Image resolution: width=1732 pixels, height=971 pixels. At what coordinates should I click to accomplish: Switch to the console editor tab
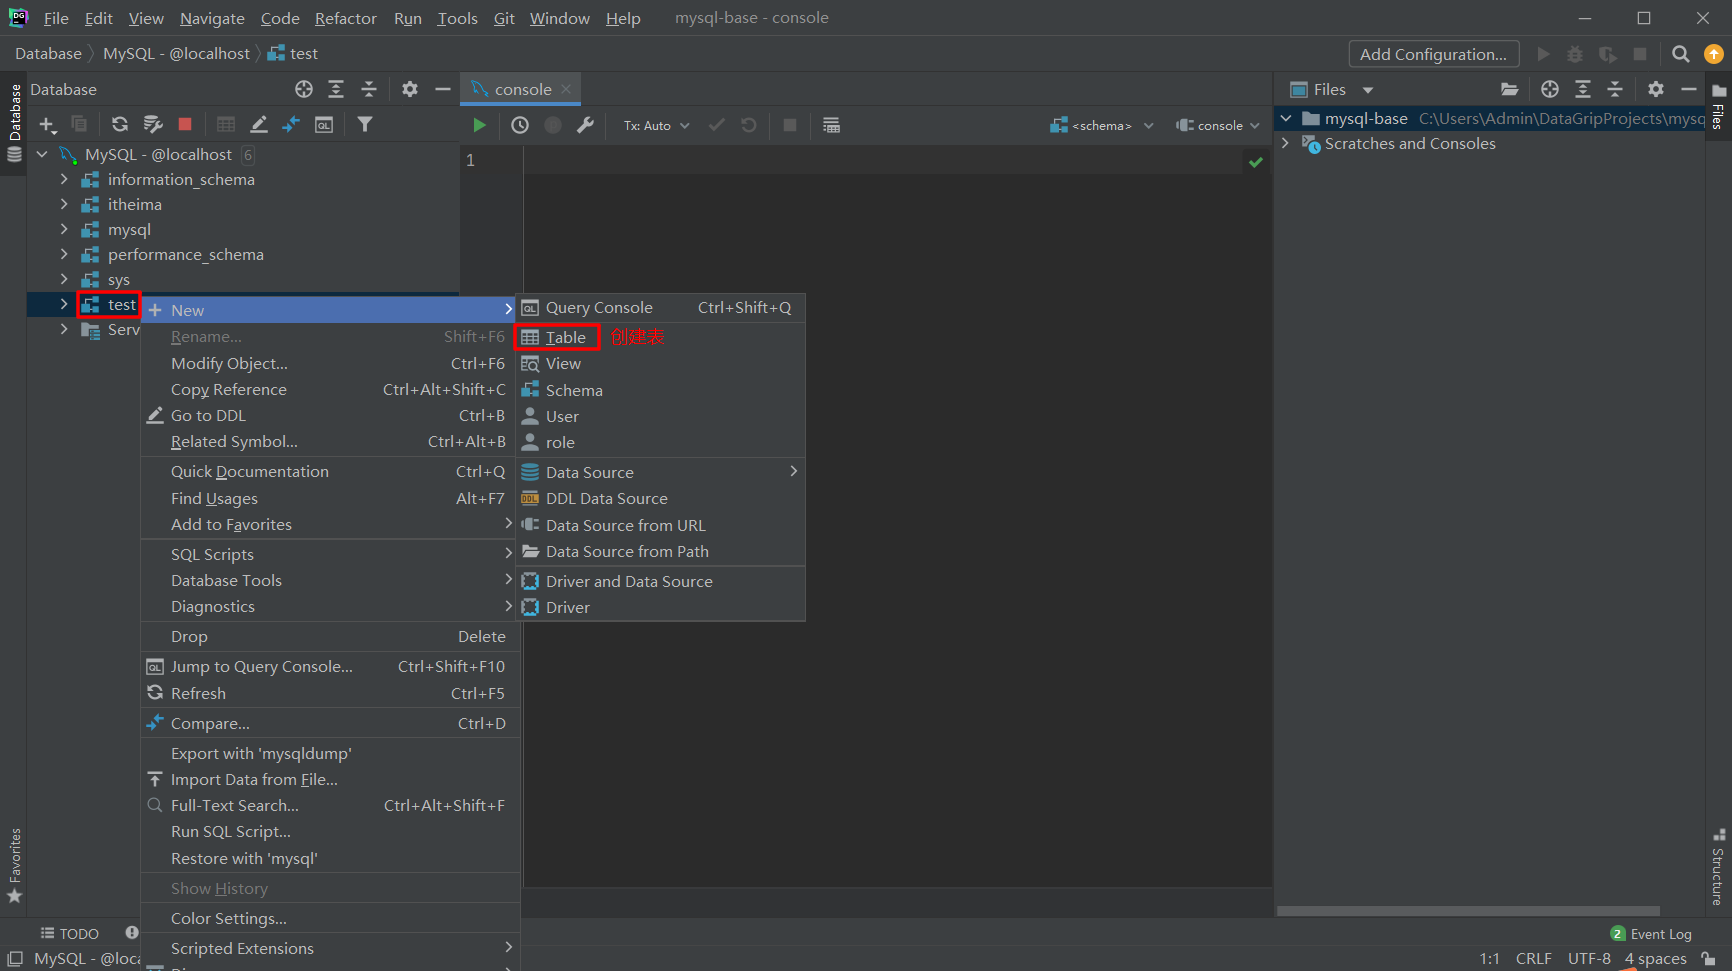522,89
